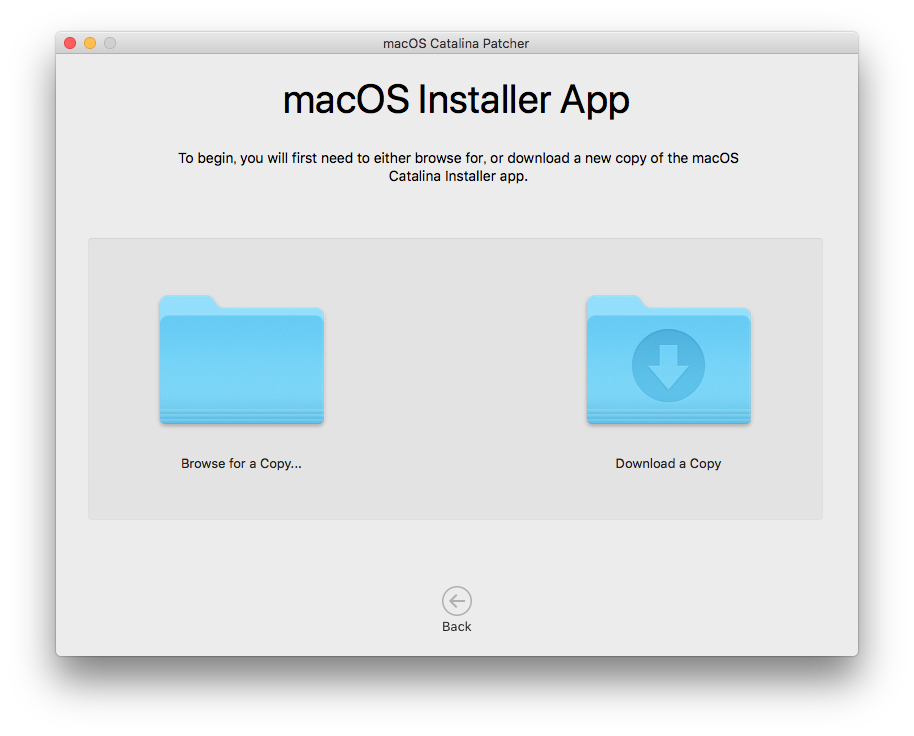Choose the Download a Copy label
This screenshot has width=914, height=736.
[668, 463]
